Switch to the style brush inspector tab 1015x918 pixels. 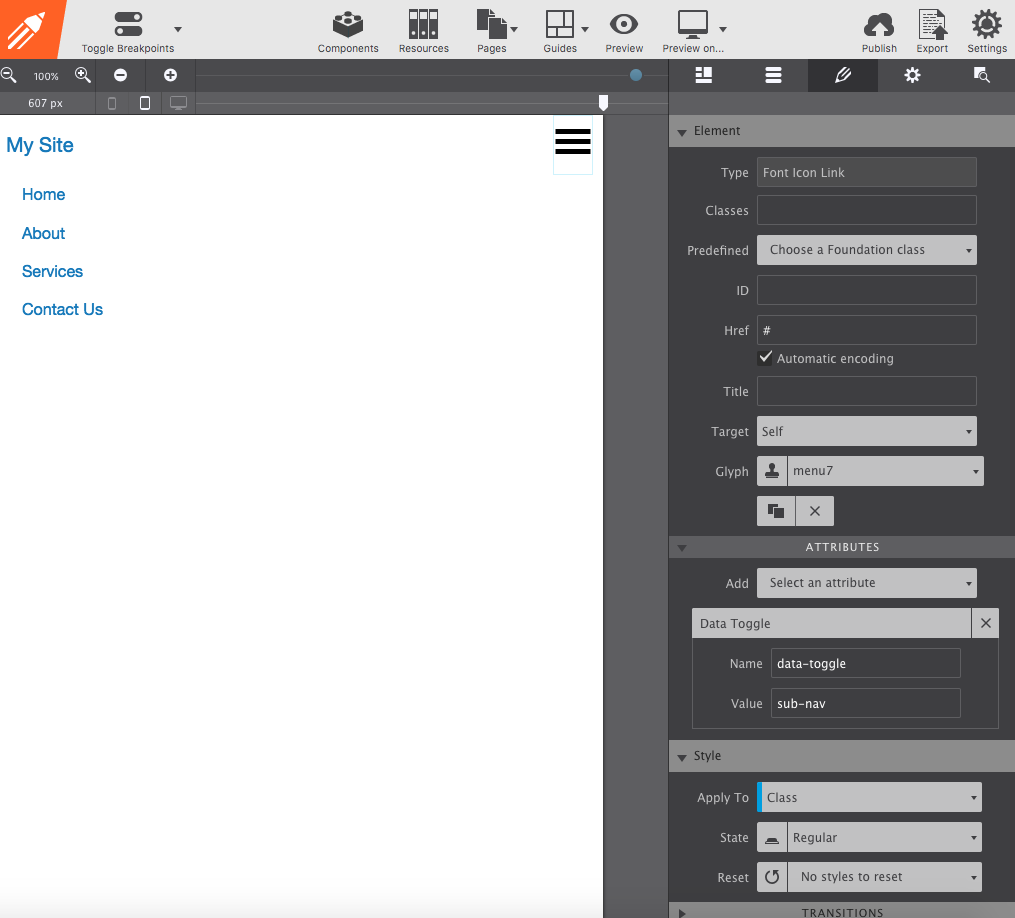click(x=842, y=75)
